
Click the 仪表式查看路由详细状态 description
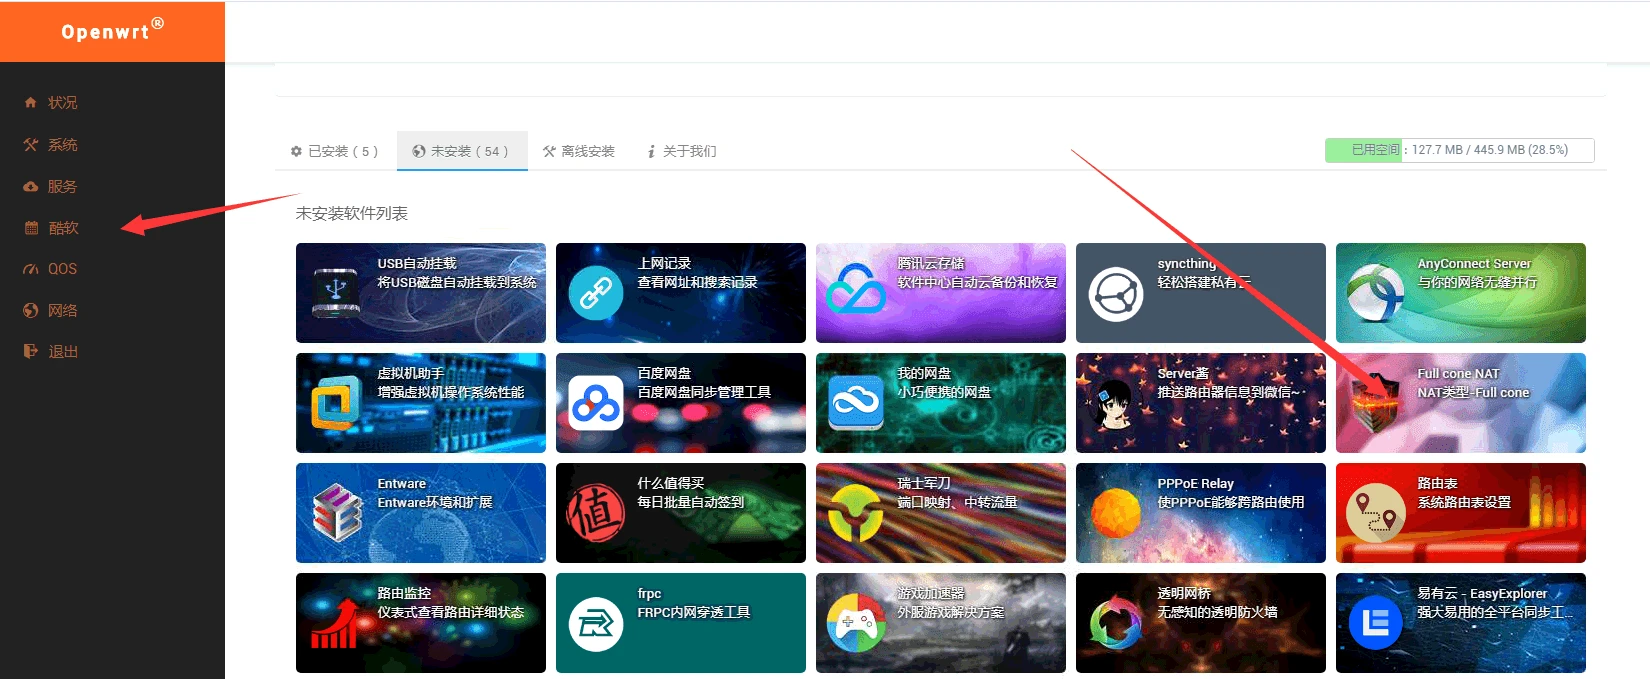[451, 613]
